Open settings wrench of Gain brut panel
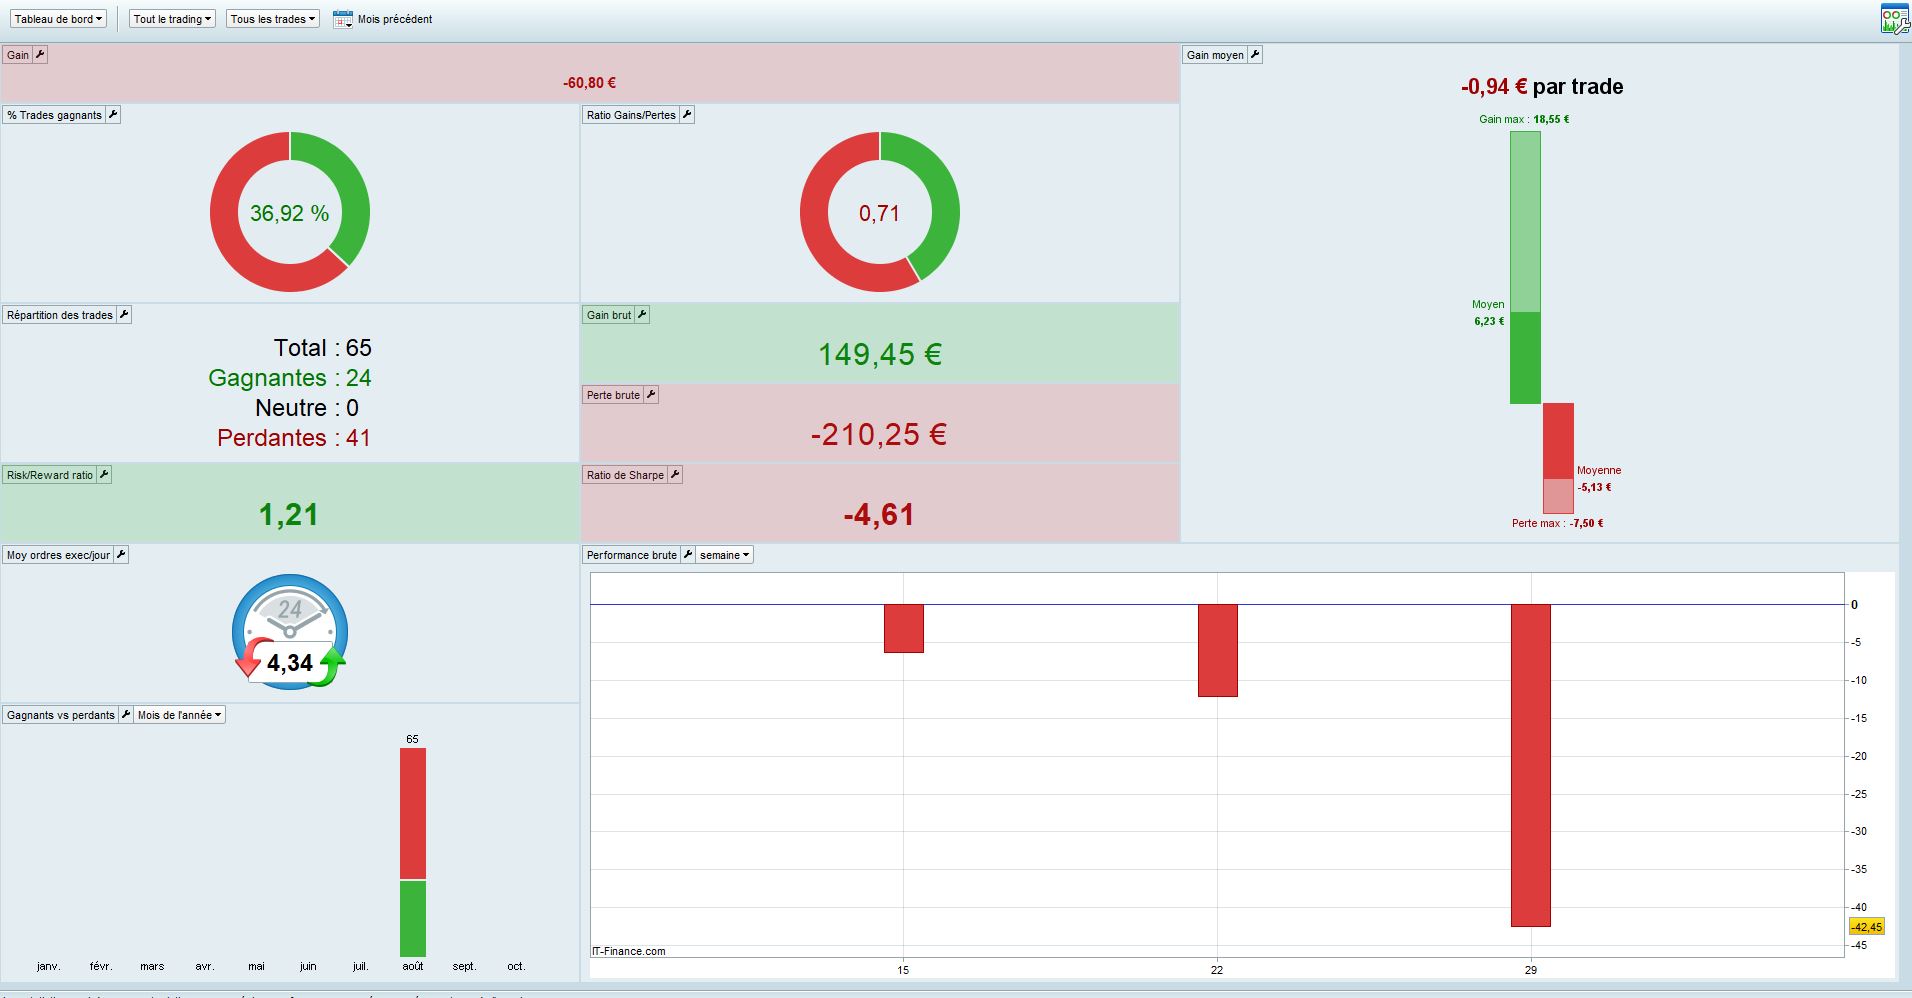 [x=643, y=315]
